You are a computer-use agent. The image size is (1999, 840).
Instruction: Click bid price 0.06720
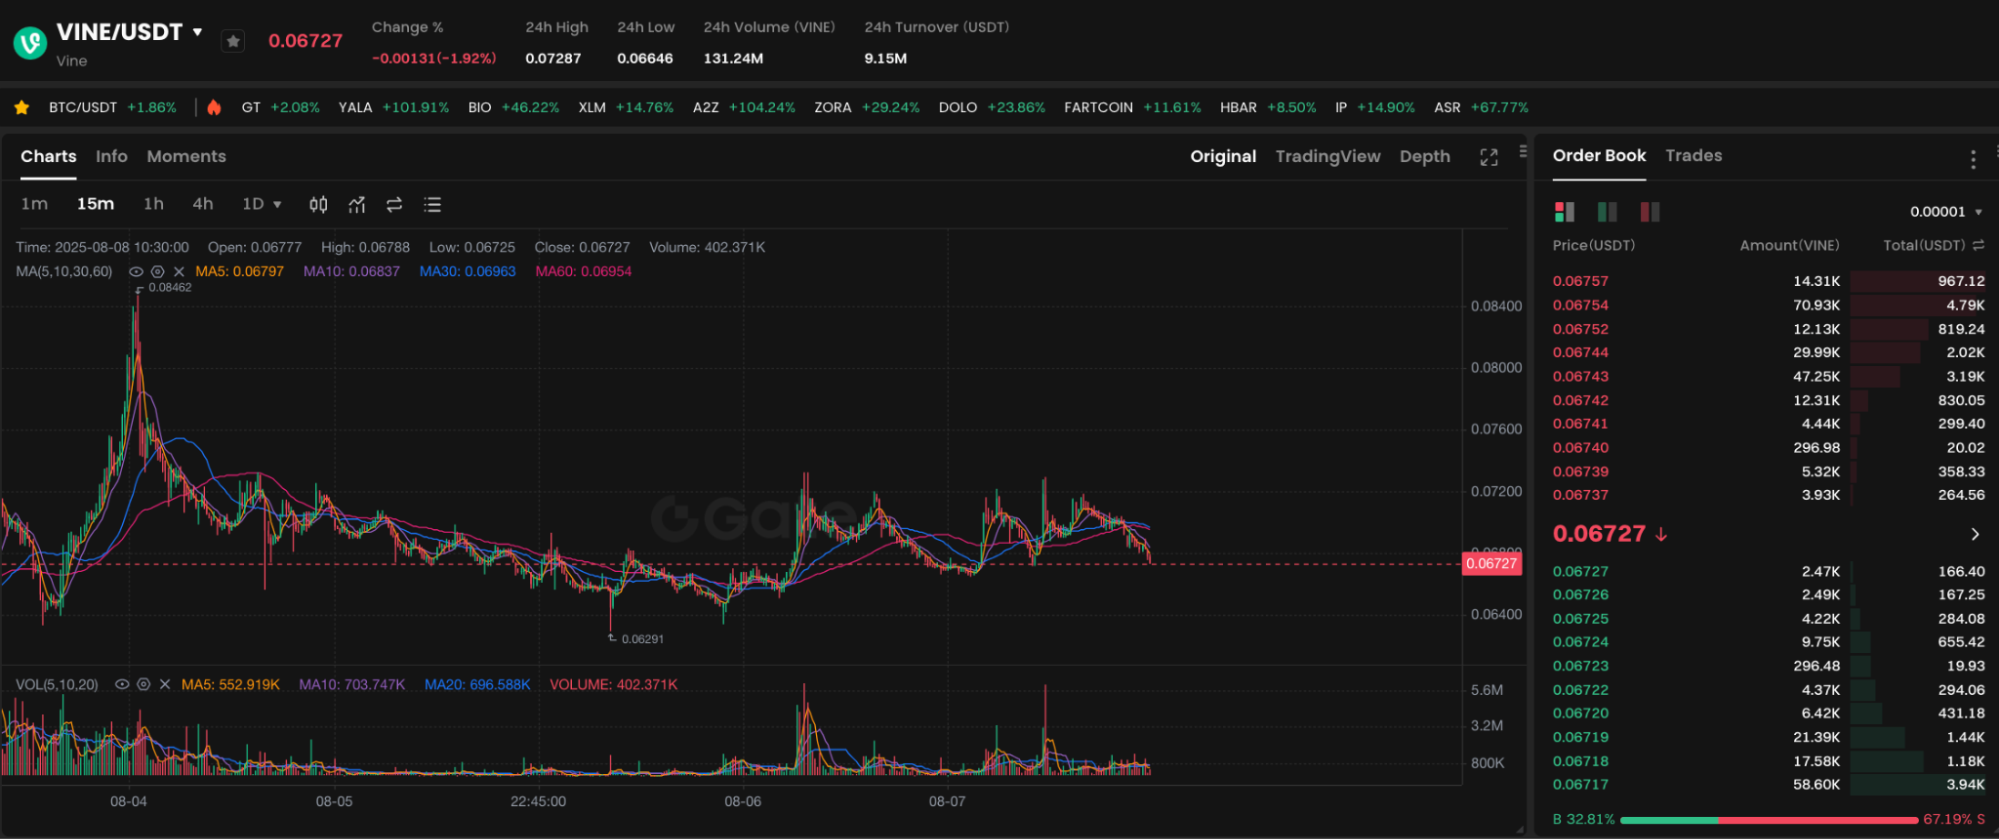[x=1580, y=713]
